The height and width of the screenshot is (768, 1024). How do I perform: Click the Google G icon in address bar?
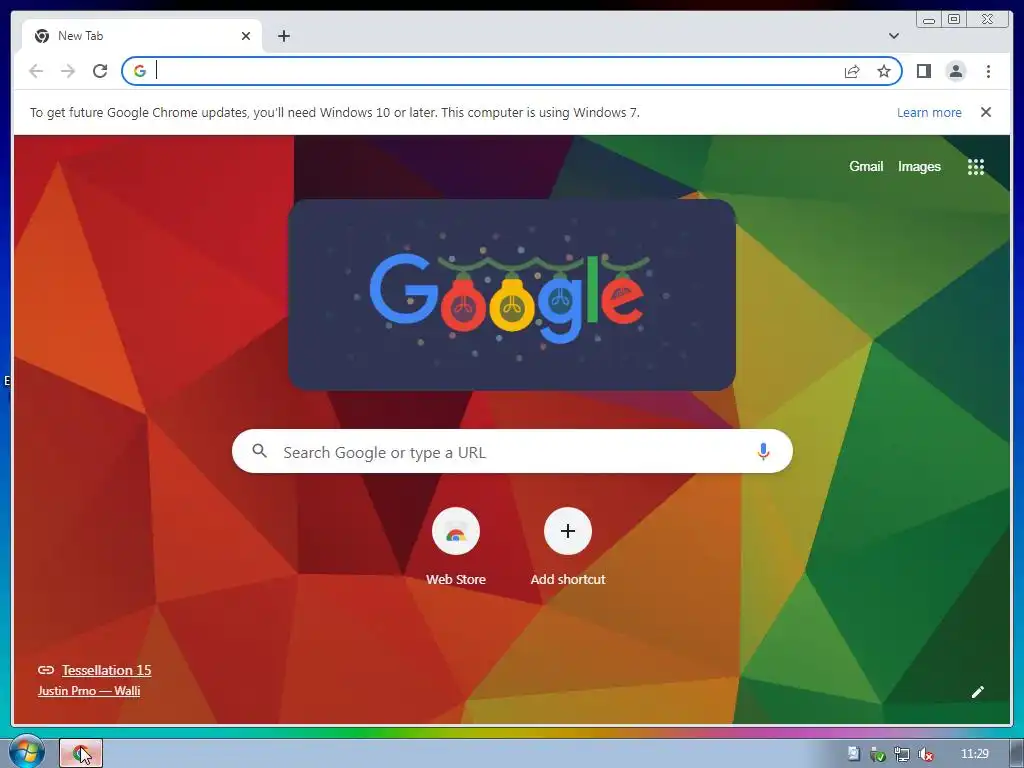coord(140,71)
